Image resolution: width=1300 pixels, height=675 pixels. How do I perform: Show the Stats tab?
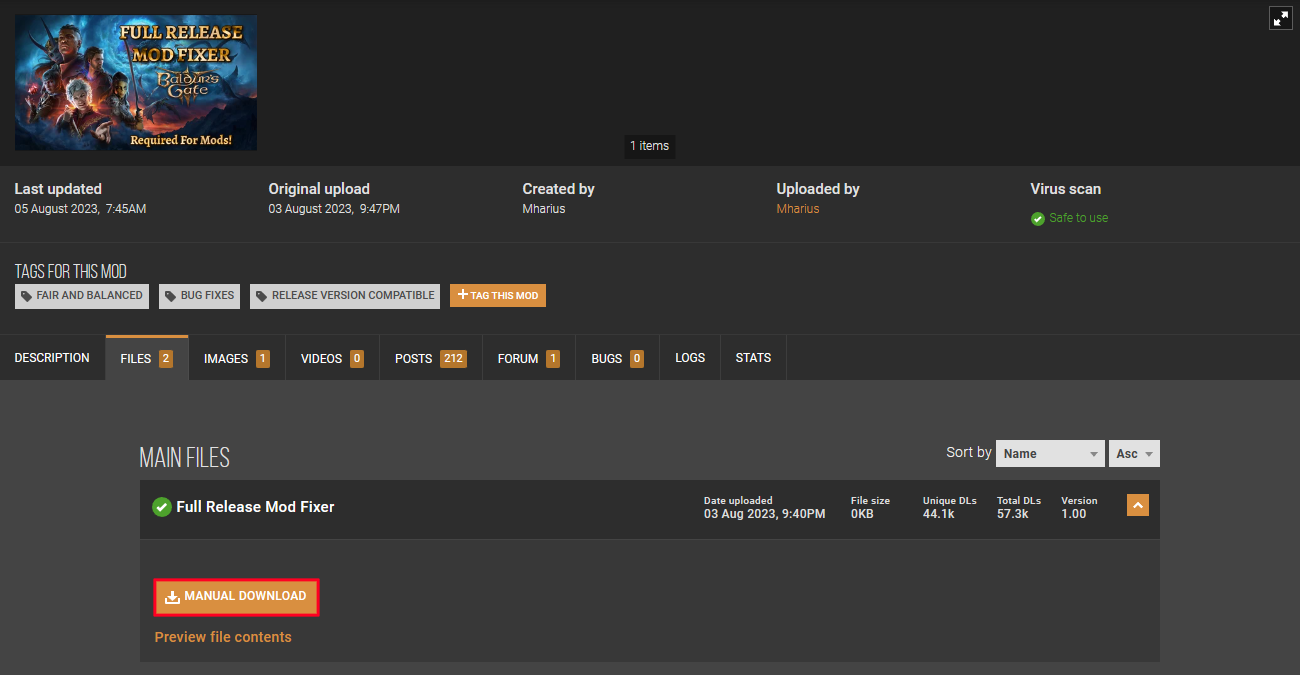[753, 358]
